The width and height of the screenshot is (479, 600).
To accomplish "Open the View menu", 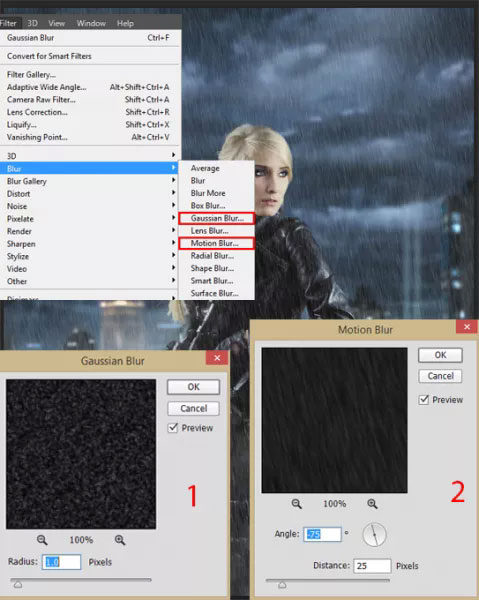I will (x=57, y=23).
